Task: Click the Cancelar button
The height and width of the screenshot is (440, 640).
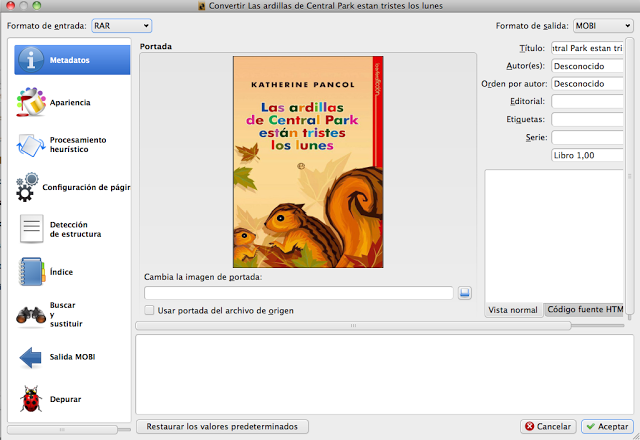Action: (x=548, y=427)
